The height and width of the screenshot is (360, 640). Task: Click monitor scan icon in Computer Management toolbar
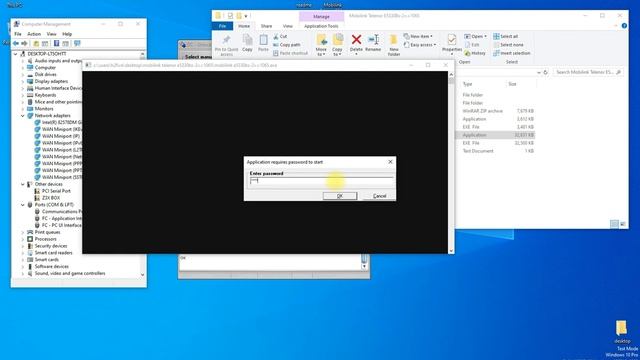click(x=77, y=43)
